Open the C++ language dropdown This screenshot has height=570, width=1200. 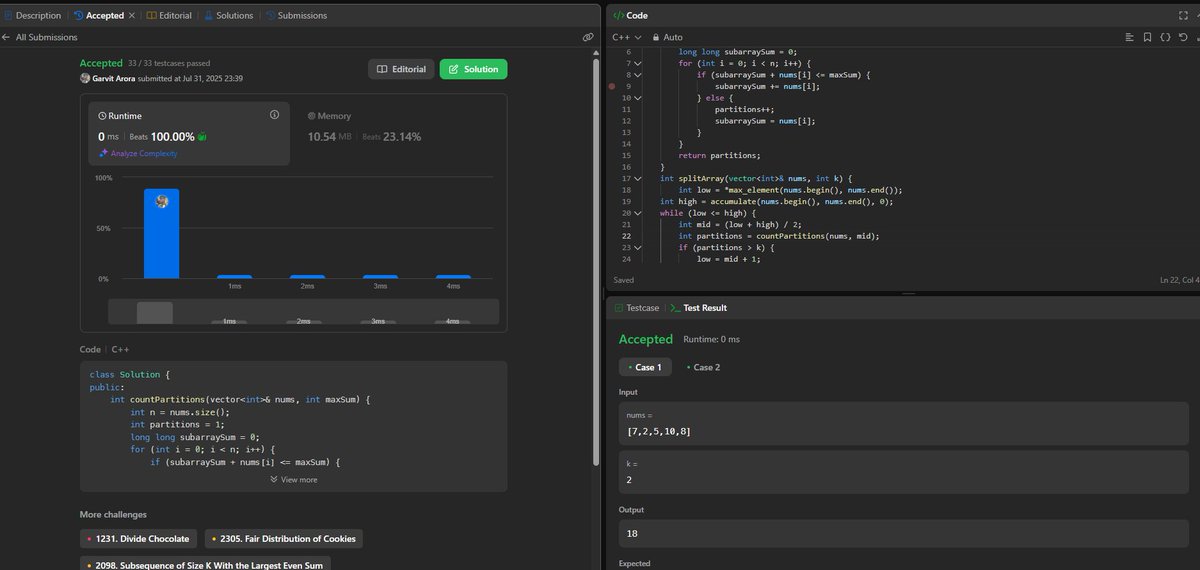(626, 37)
